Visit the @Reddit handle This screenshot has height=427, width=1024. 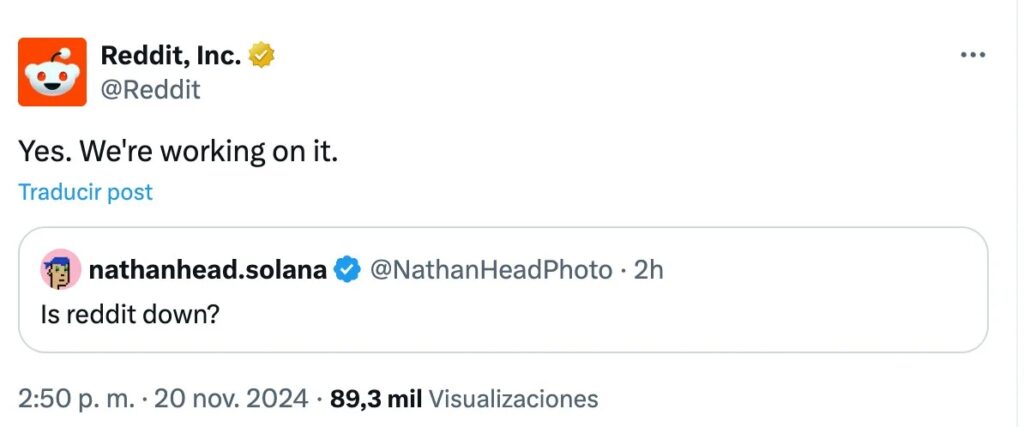click(151, 89)
